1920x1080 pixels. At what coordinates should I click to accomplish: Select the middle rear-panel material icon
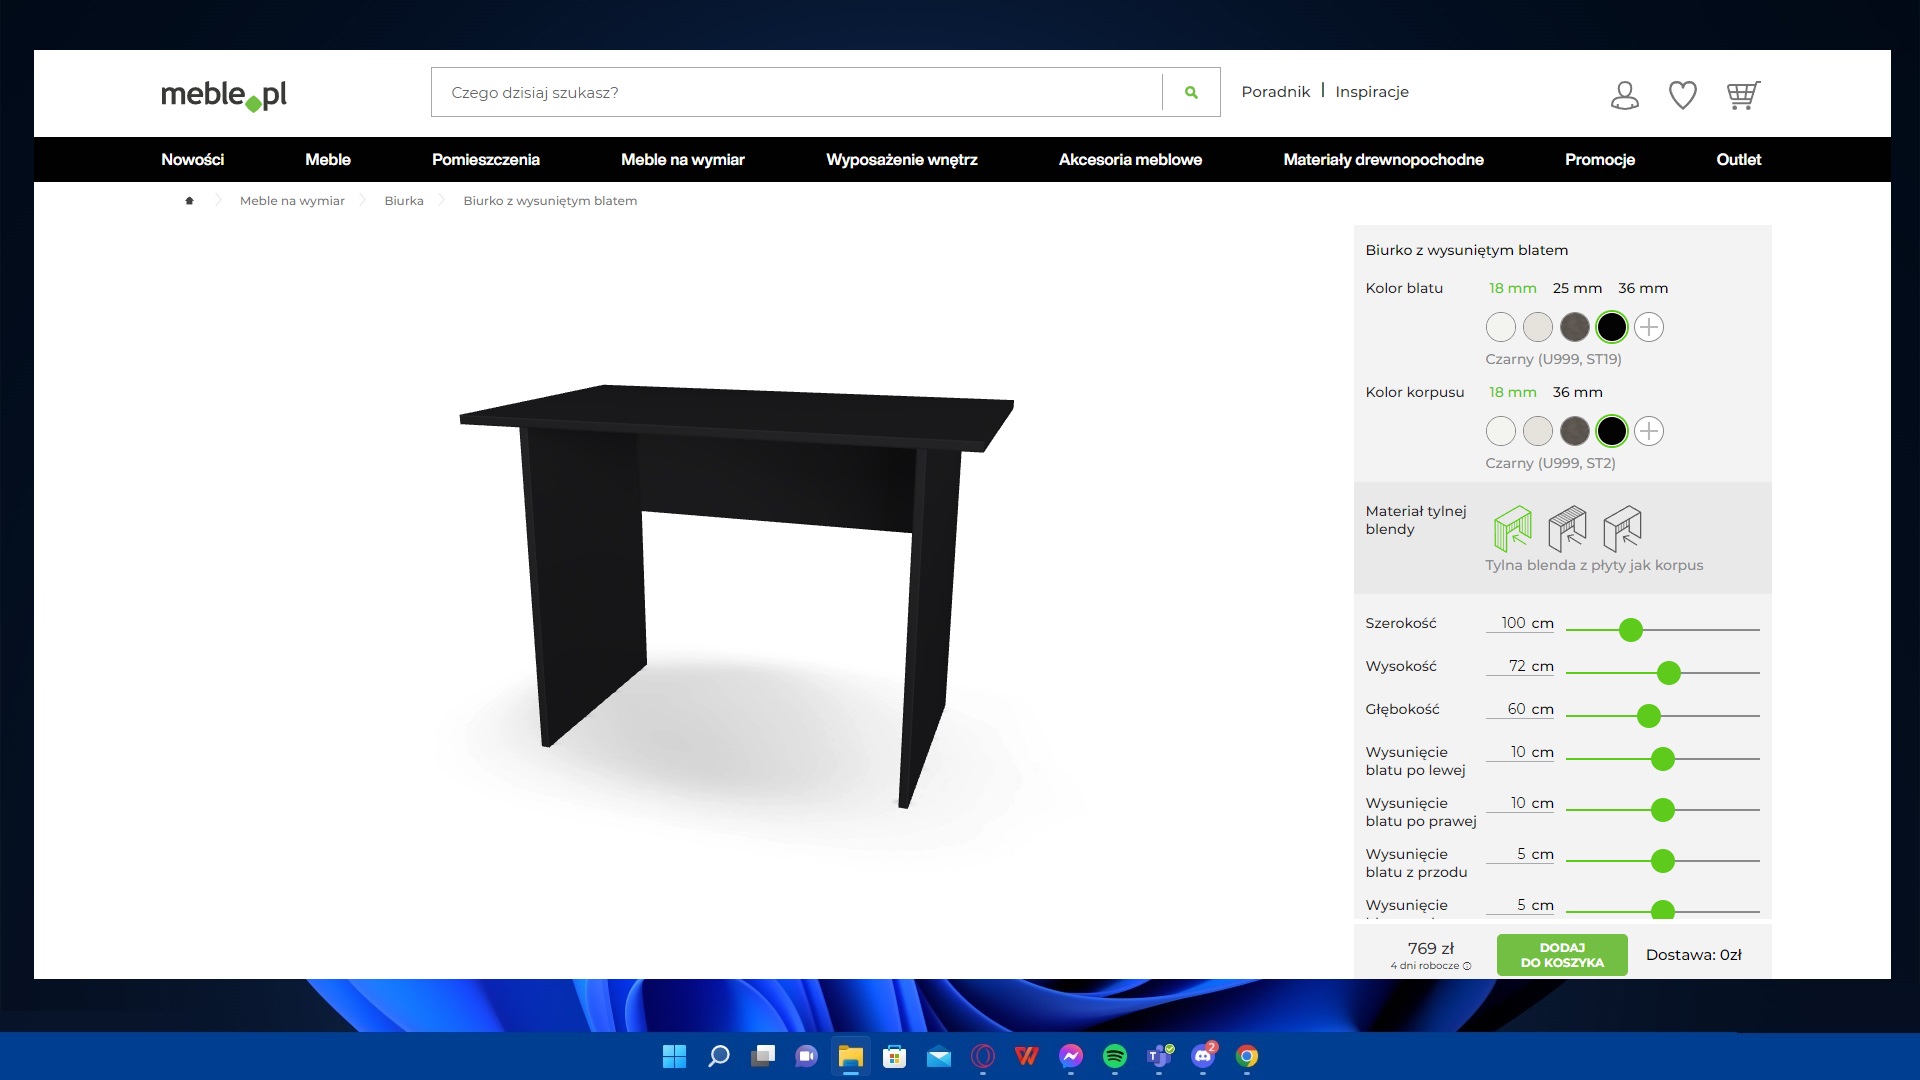coord(1567,528)
